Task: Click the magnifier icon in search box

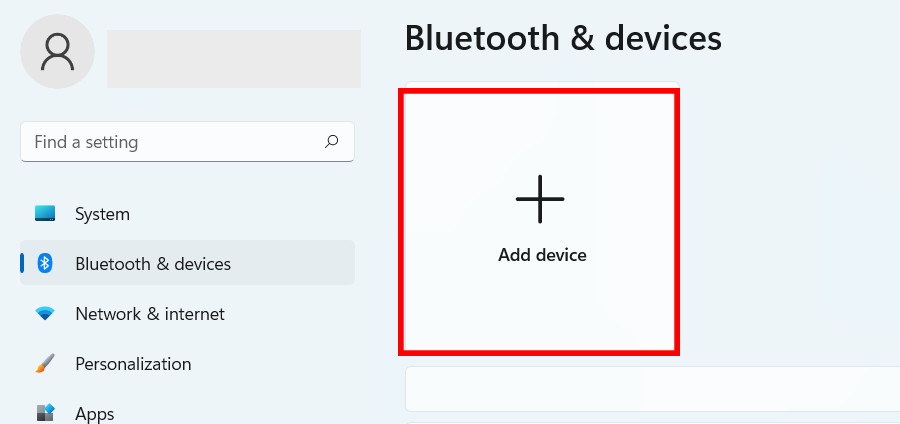Action: pyautogui.click(x=331, y=141)
